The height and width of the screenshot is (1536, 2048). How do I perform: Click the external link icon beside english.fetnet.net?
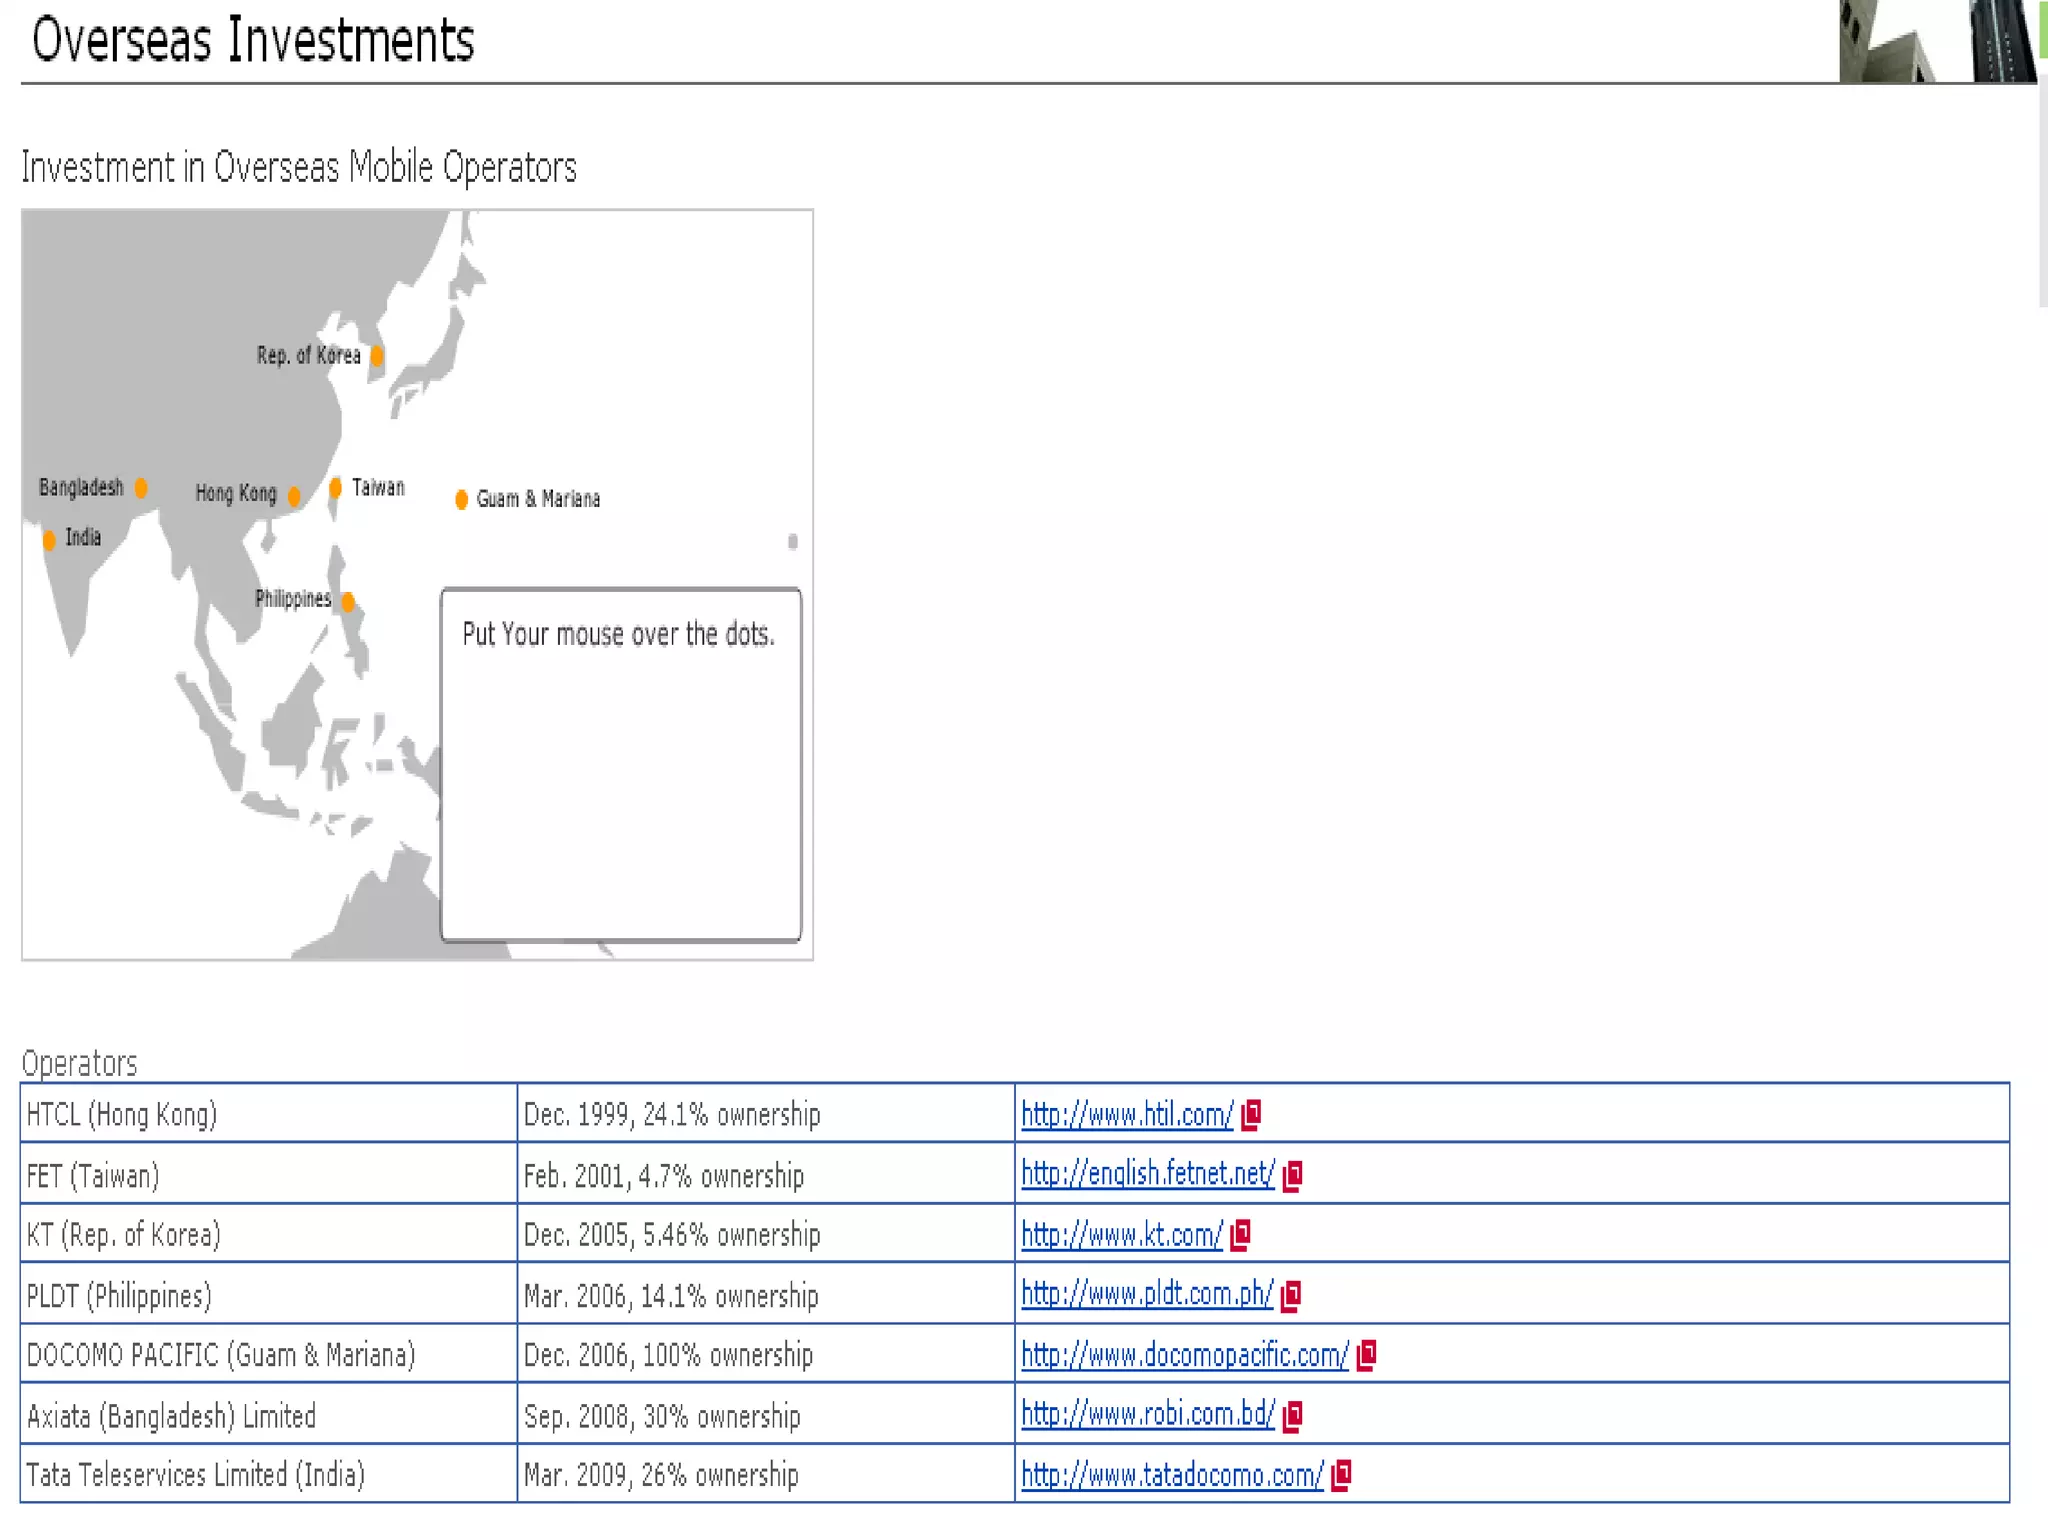pyautogui.click(x=1292, y=1175)
